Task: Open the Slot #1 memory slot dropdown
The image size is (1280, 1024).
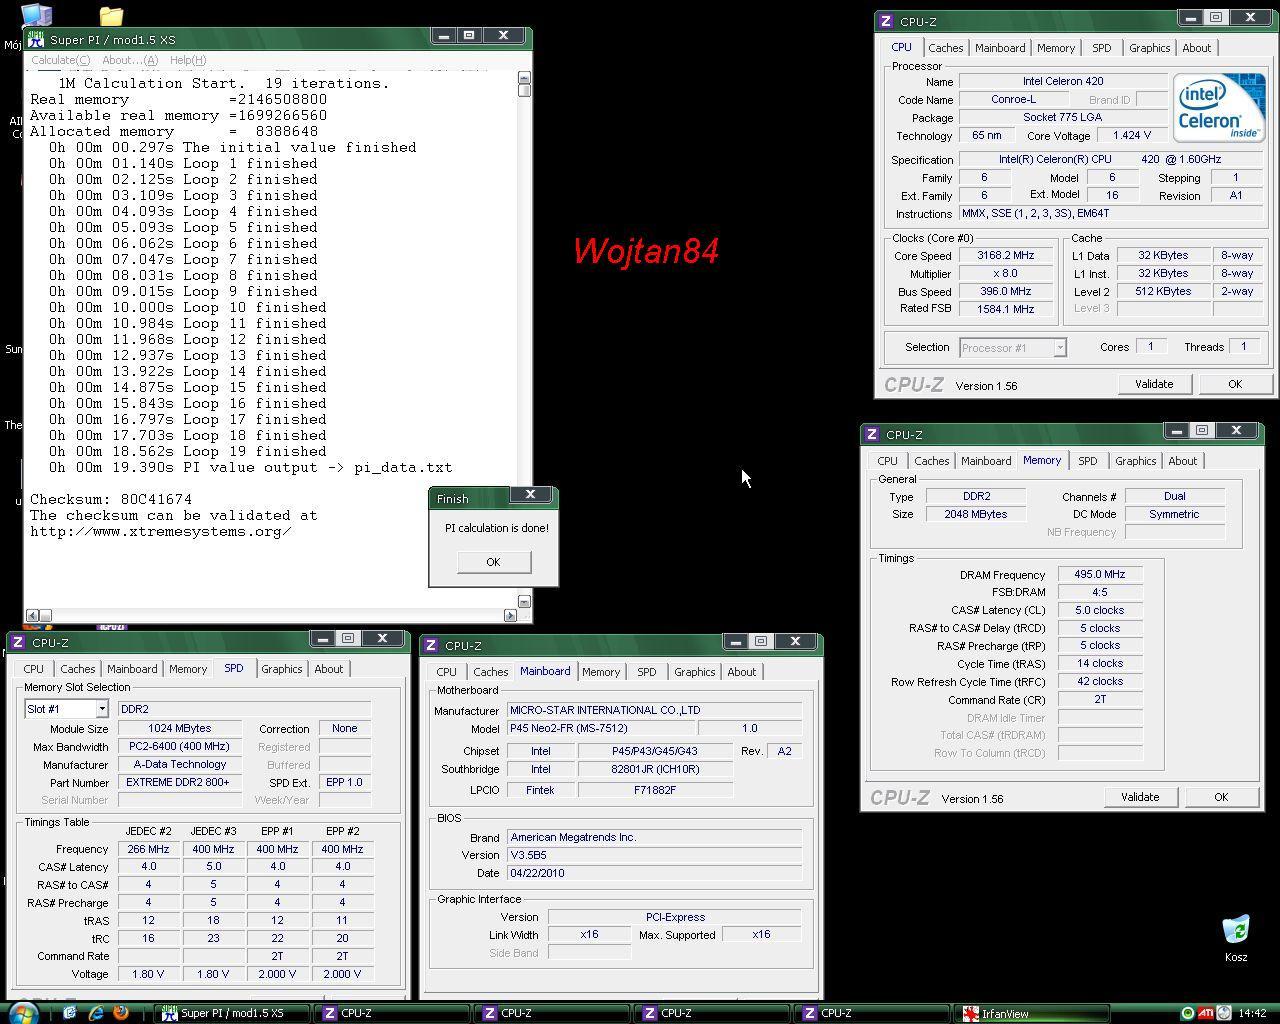Action: coord(101,709)
